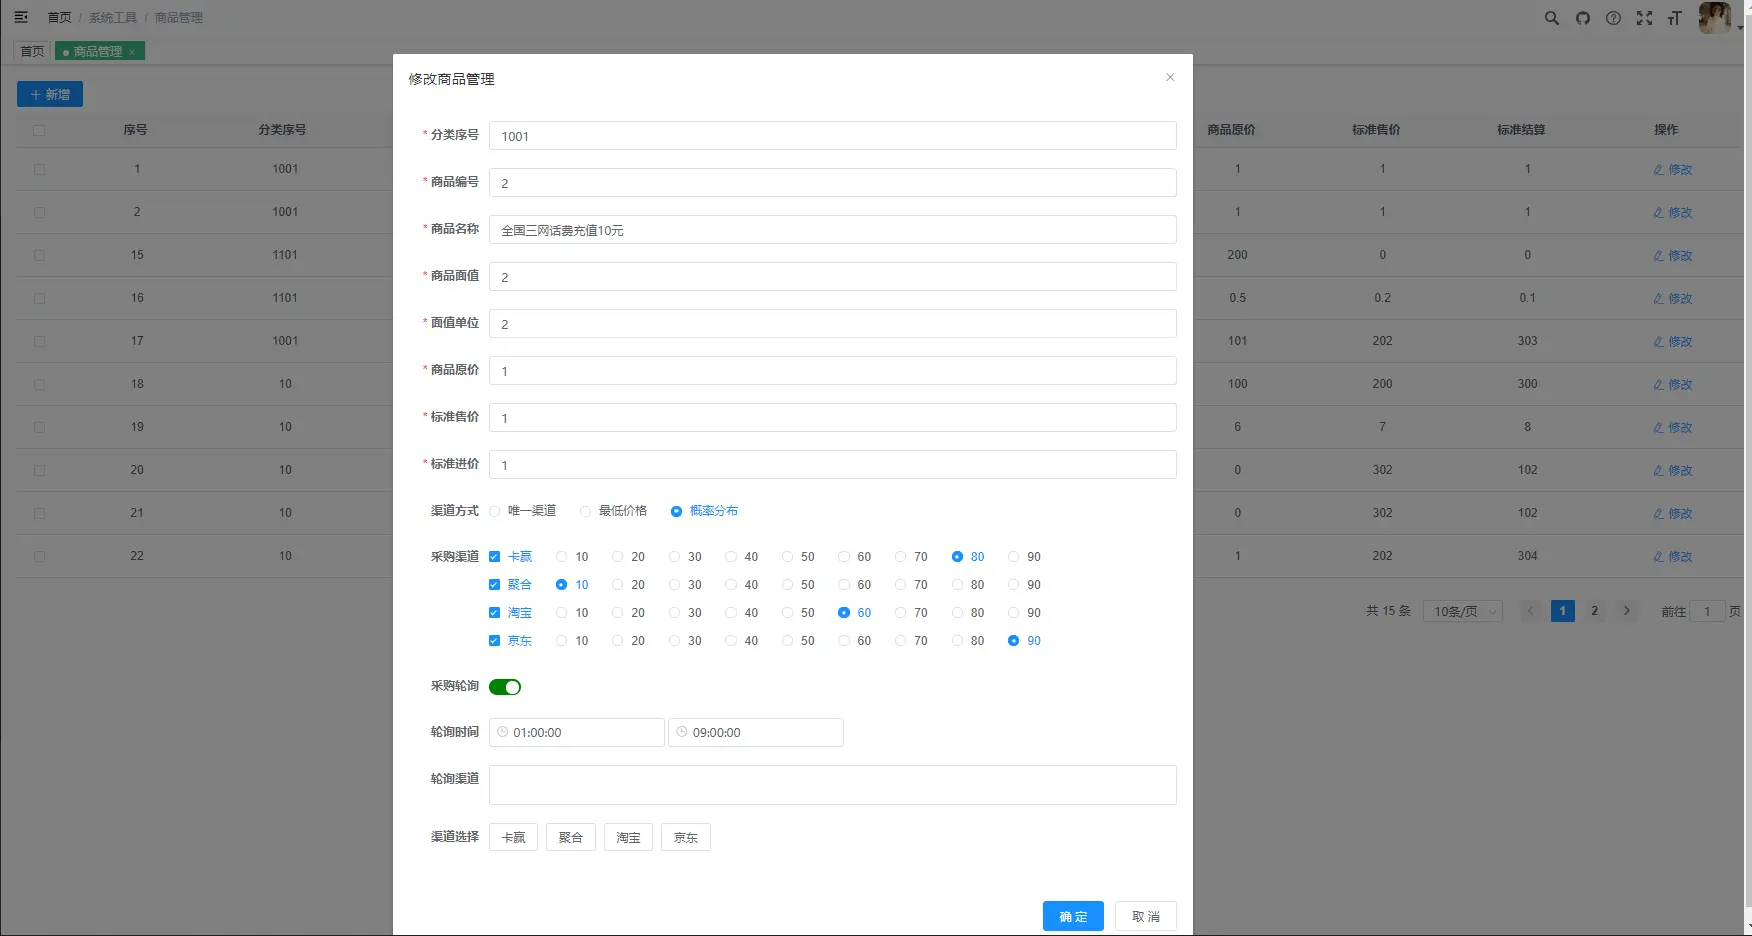The width and height of the screenshot is (1752, 936).
Task: Choose the 京东 channel button
Action: pos(686,837)
